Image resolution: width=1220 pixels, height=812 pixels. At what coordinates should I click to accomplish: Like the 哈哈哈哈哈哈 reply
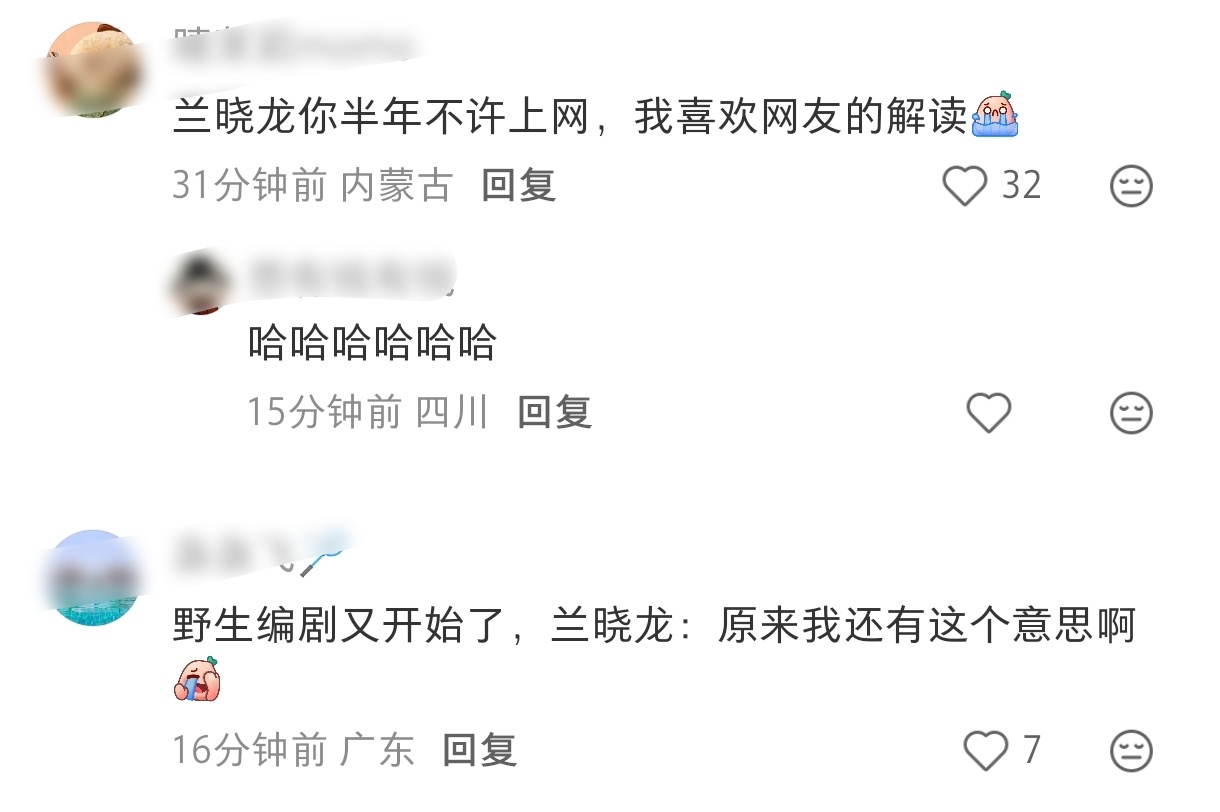(x=988, y=413)
